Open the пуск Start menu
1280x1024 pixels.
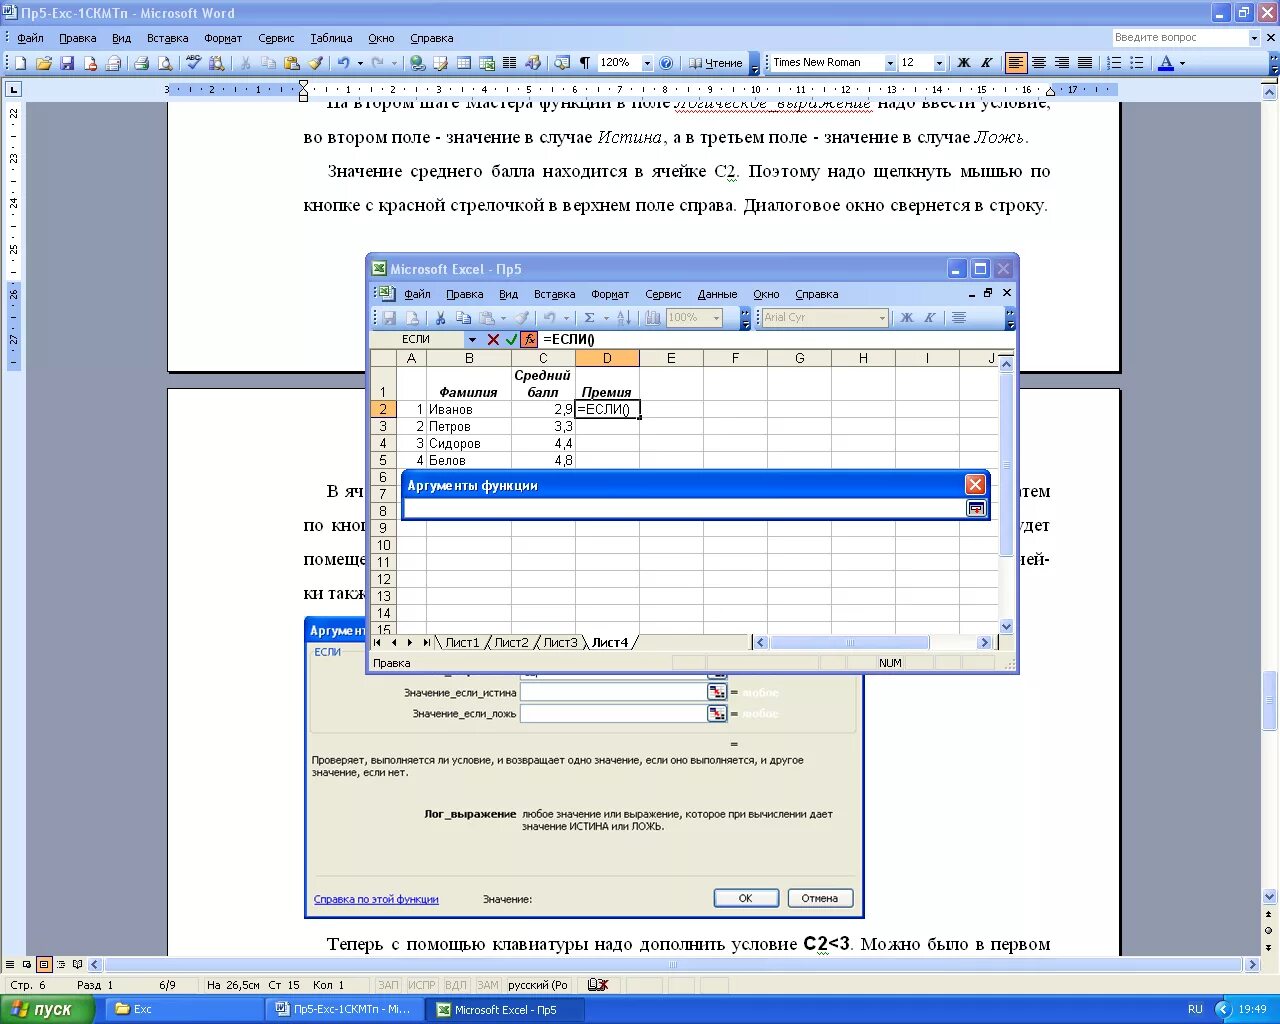(x=47, y=1009)
